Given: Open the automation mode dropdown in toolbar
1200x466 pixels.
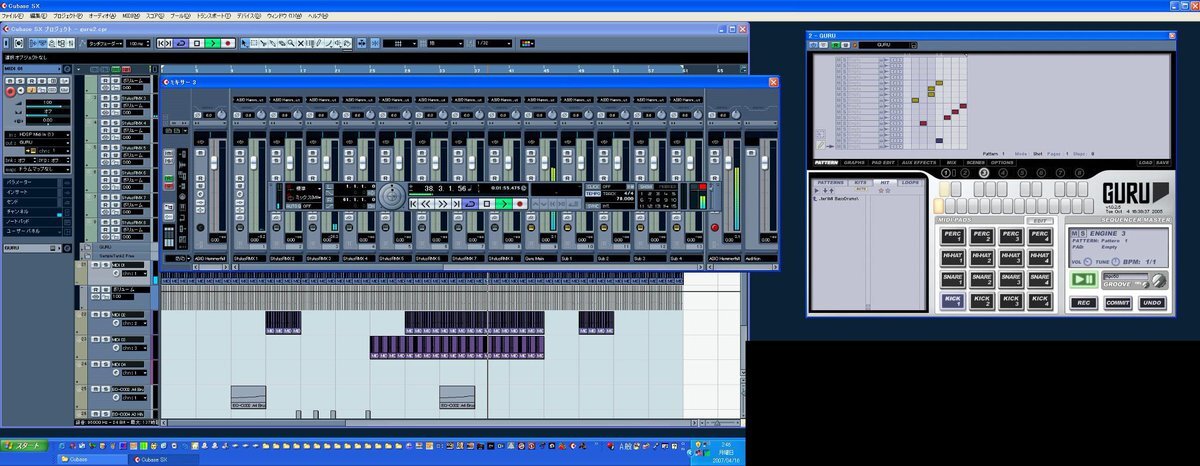Looking at the screenshot, I should (x=105, y=43).
